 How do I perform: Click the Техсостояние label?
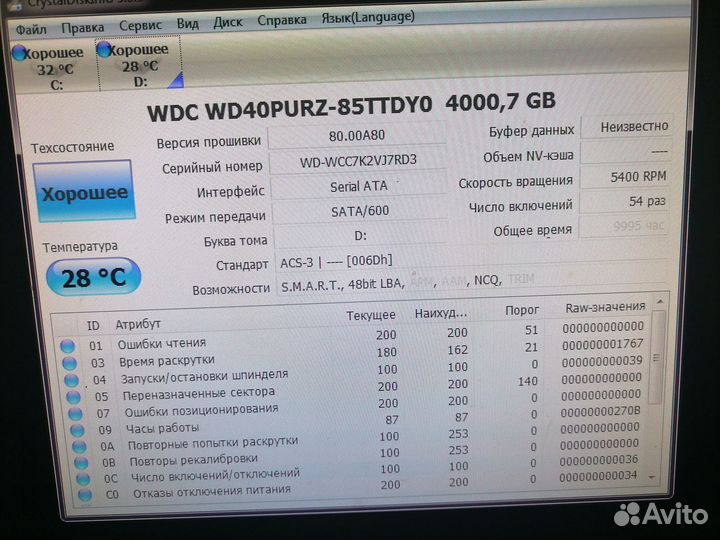[73, 147]
